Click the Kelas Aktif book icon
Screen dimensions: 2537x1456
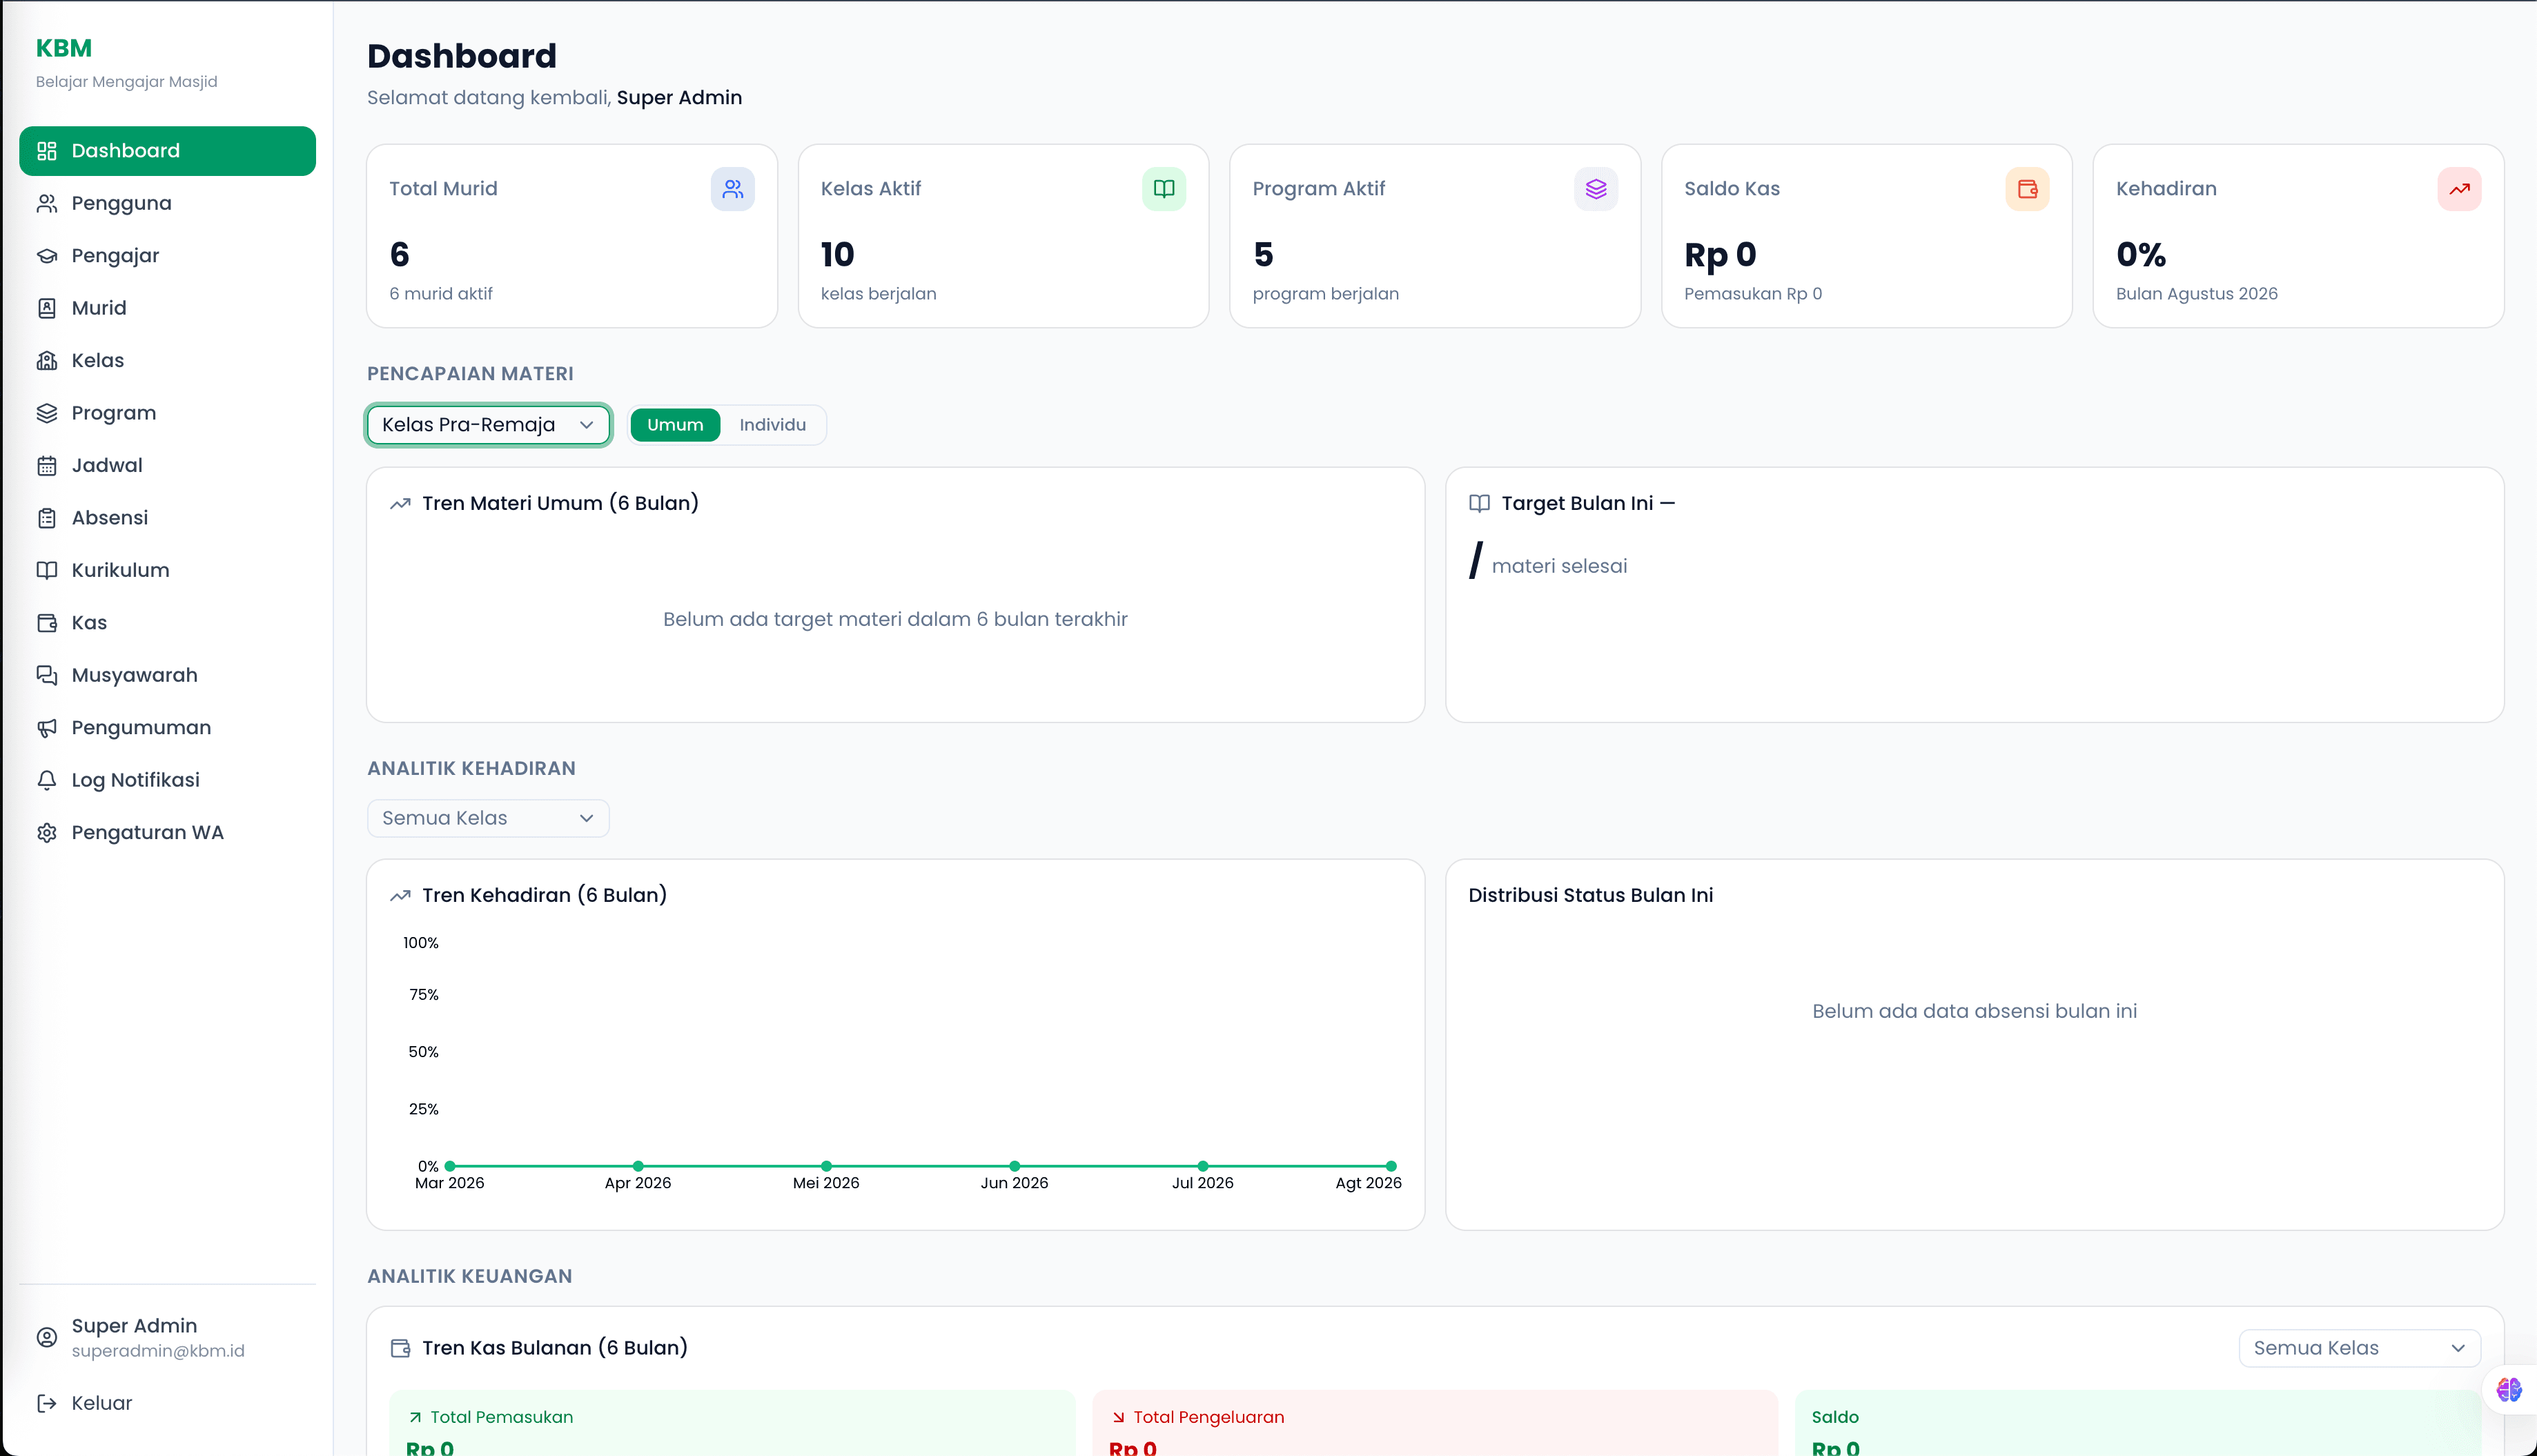(x=1164, y=189)
